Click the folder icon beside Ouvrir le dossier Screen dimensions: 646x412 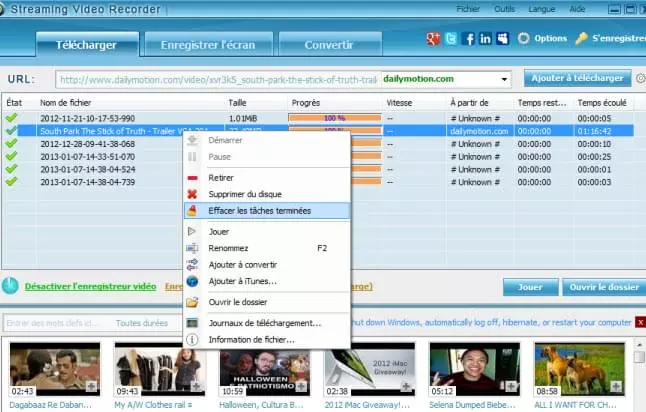tap(192, 302)
